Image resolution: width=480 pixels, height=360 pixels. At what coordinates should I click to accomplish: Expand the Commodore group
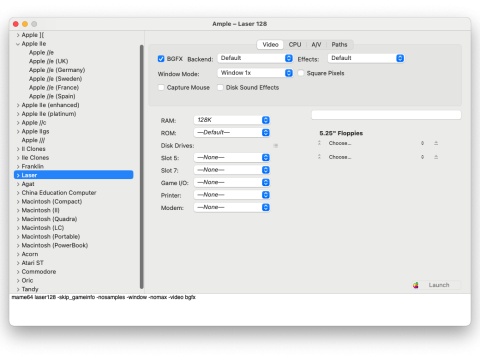pos(18,272)
